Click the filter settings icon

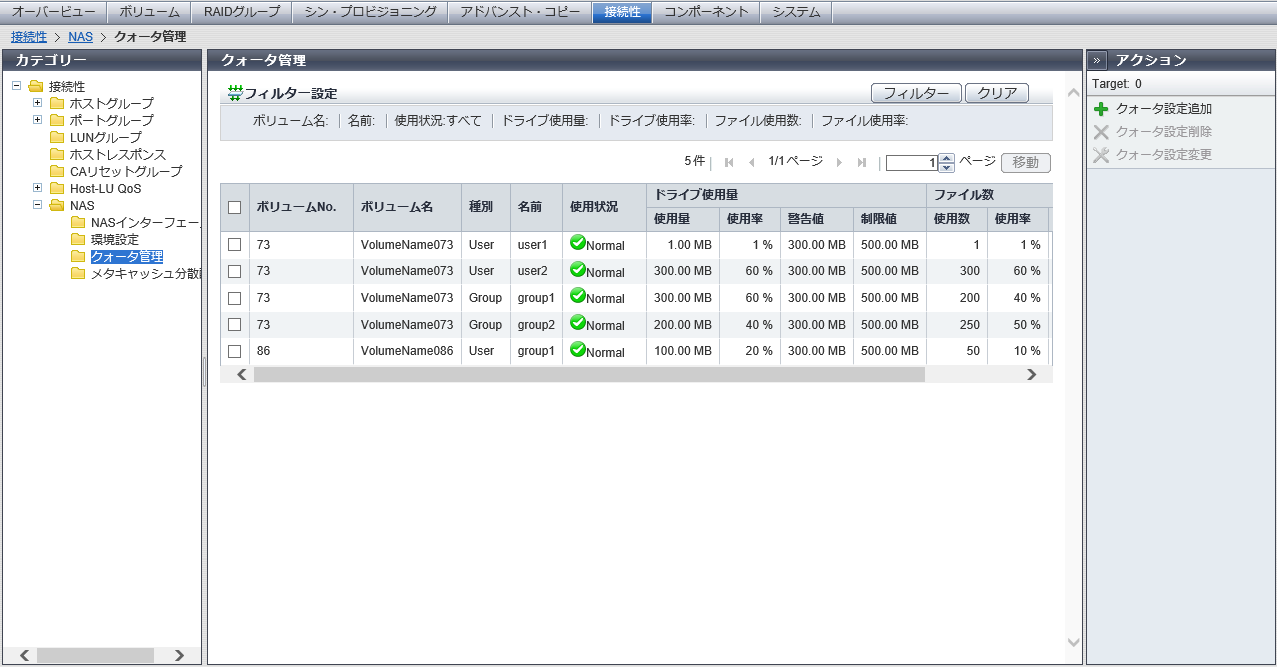(x=235, y=93)
